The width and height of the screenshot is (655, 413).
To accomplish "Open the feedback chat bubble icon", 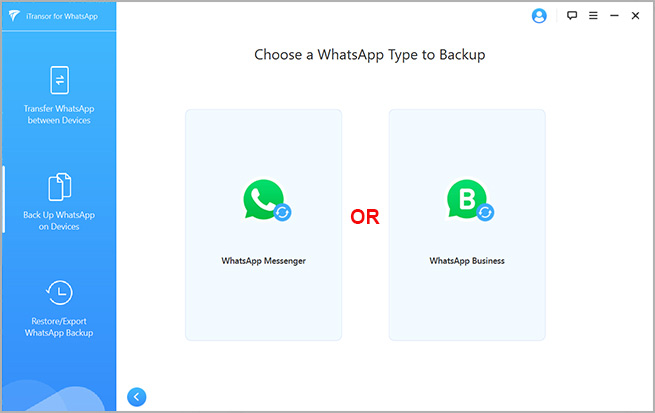I will (x=572, y=16).
